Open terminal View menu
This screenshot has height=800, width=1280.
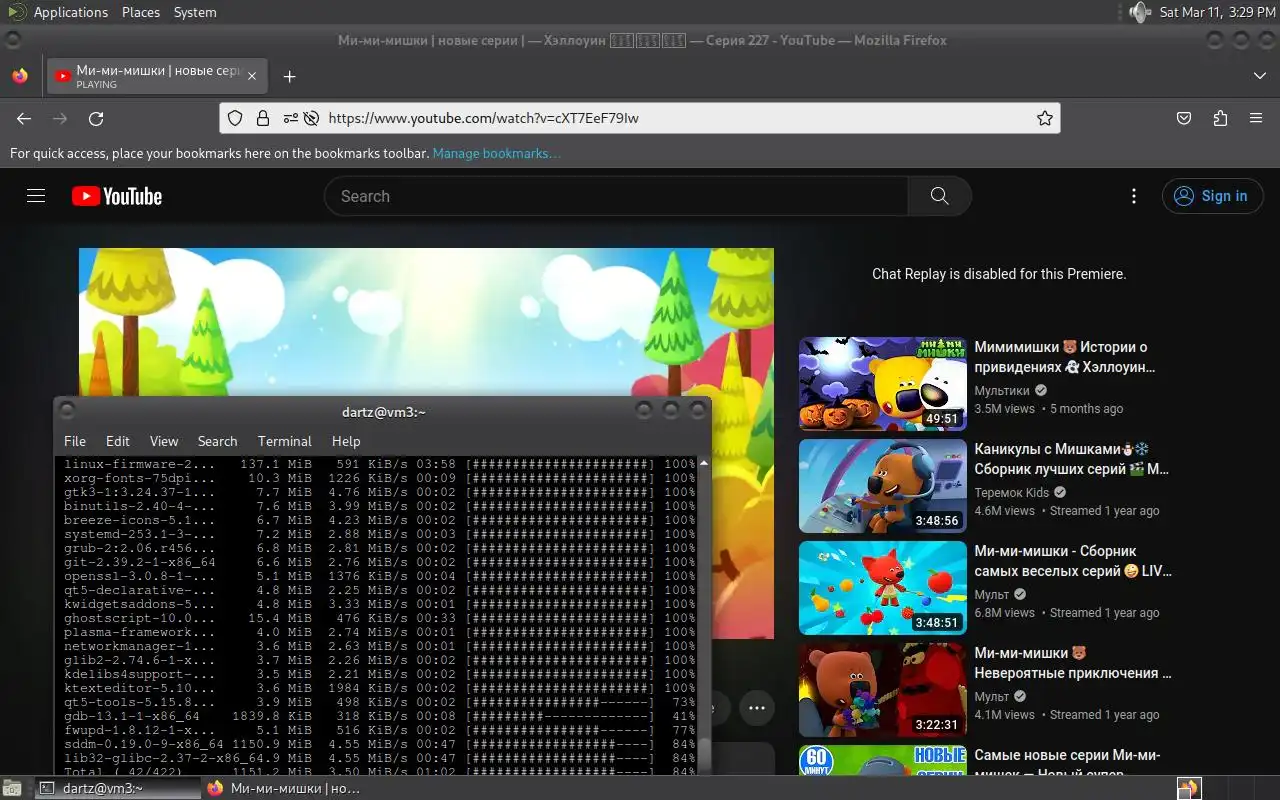(x=164, y=441)
